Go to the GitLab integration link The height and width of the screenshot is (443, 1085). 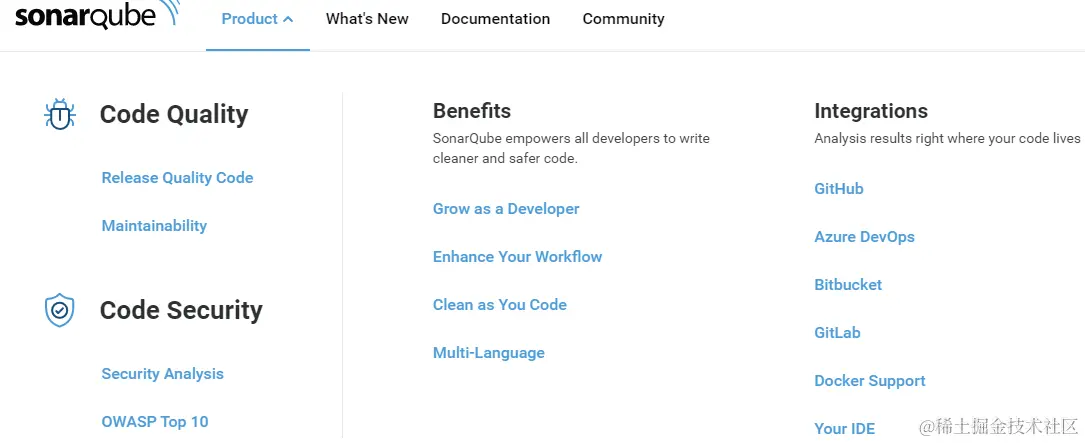click(x=837, y=333)
